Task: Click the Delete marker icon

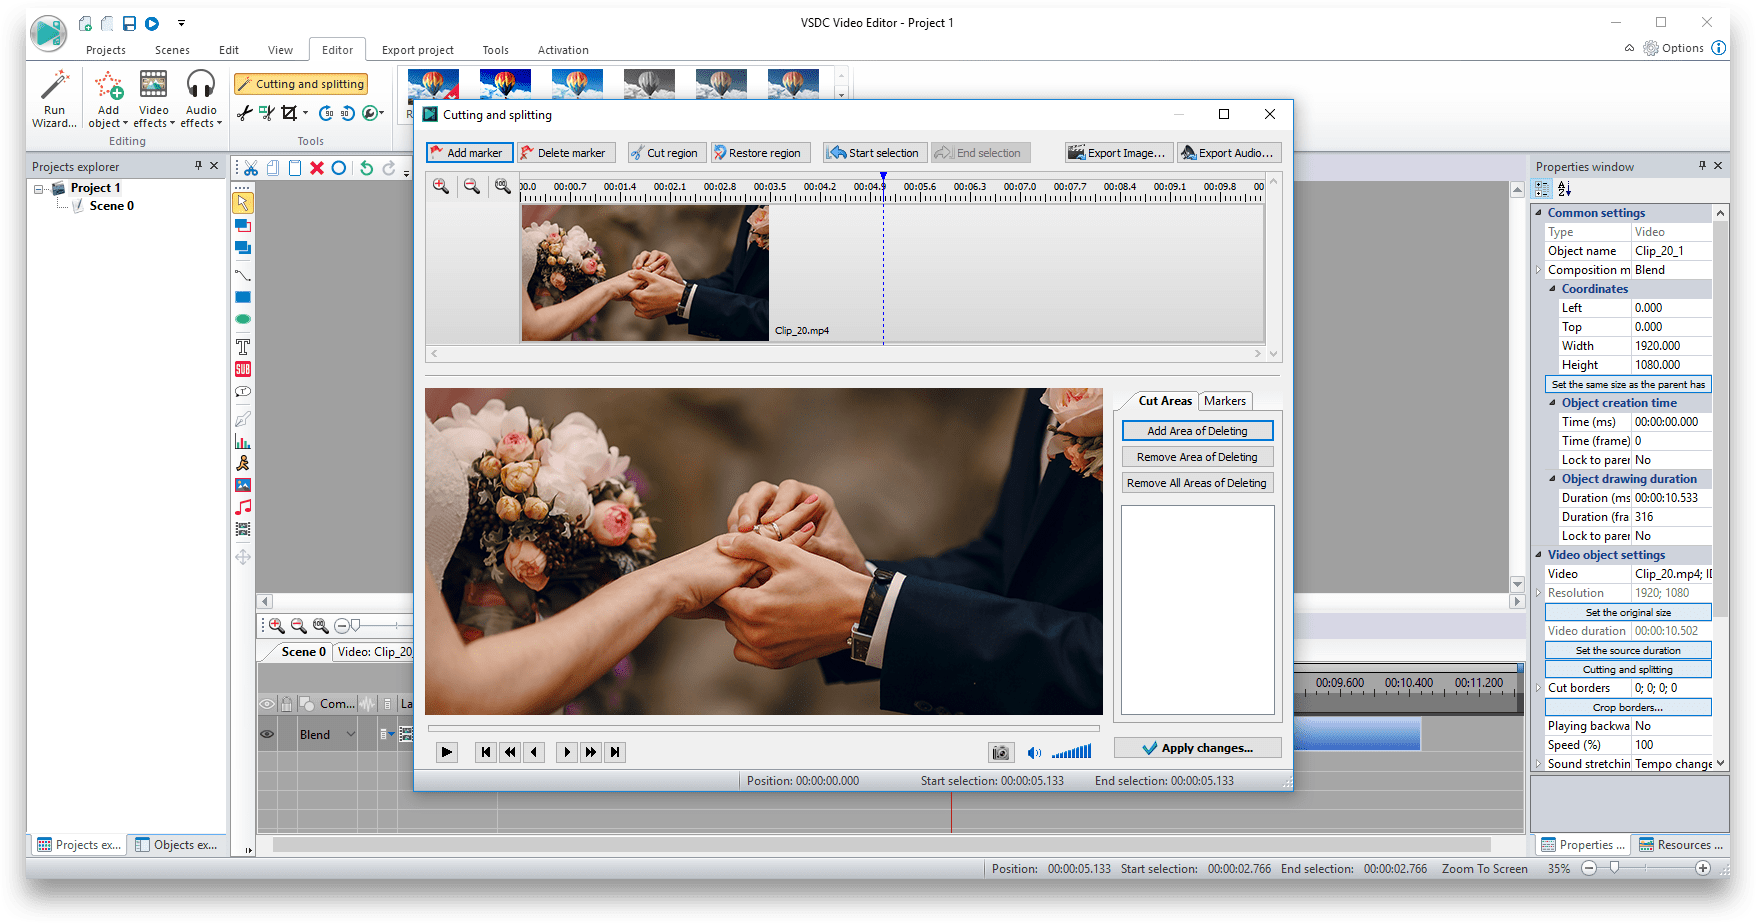Action: coord(566,152)
